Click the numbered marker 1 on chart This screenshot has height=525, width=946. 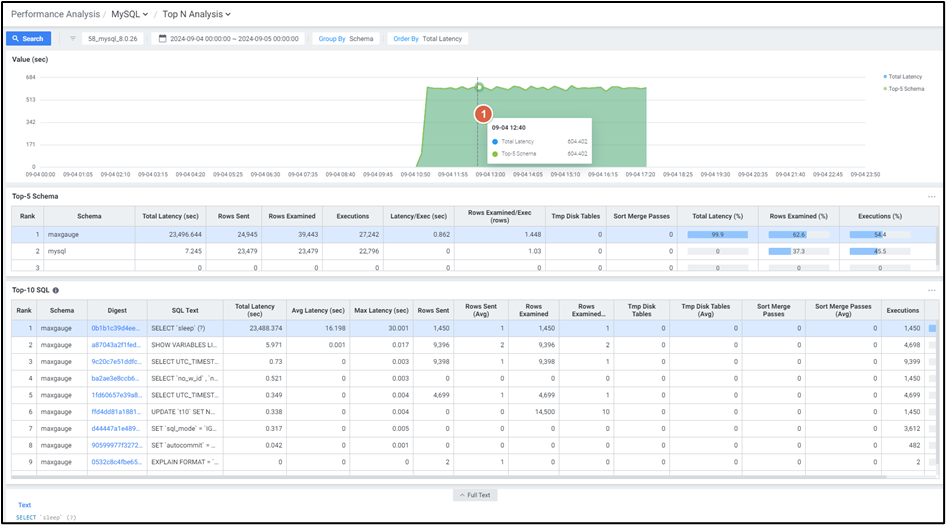[484, 115]
